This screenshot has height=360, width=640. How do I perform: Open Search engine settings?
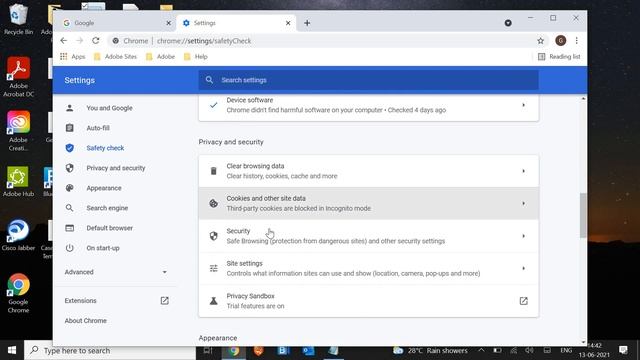pos(107,208)
